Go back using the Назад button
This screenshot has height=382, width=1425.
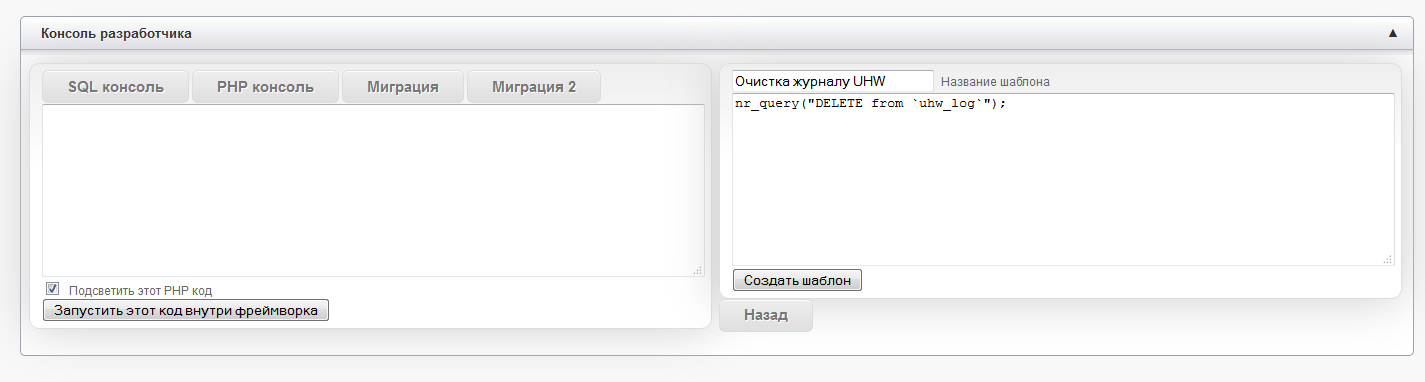coord(766,316)
